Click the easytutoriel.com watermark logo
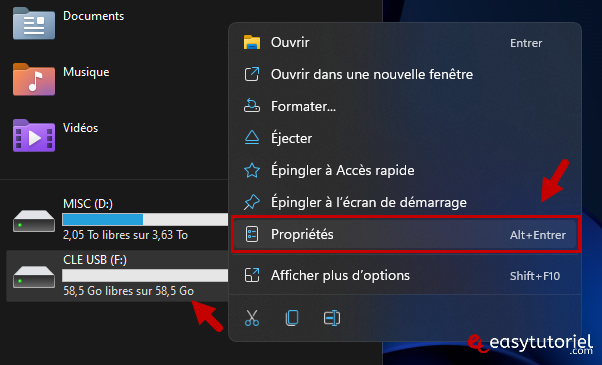Viewport: 602px width, 365px height. click(x=531, y=344)
